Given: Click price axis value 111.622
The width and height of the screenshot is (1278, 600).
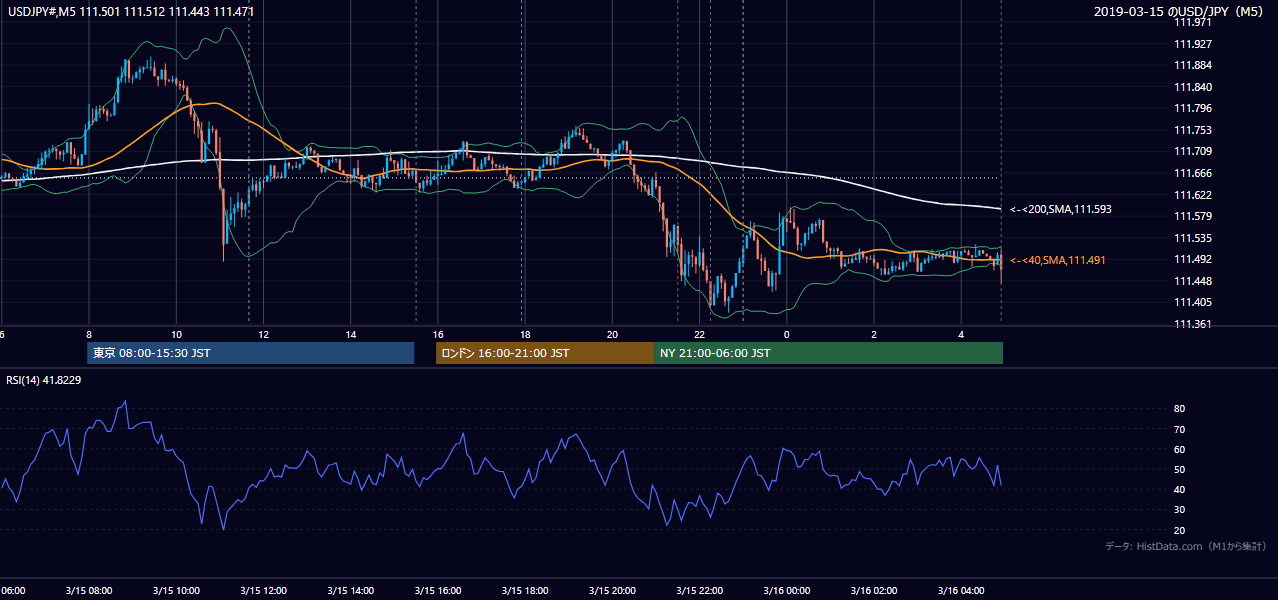Looking at the screenshot, I should pyautogui.click(x=1193, y=195).
